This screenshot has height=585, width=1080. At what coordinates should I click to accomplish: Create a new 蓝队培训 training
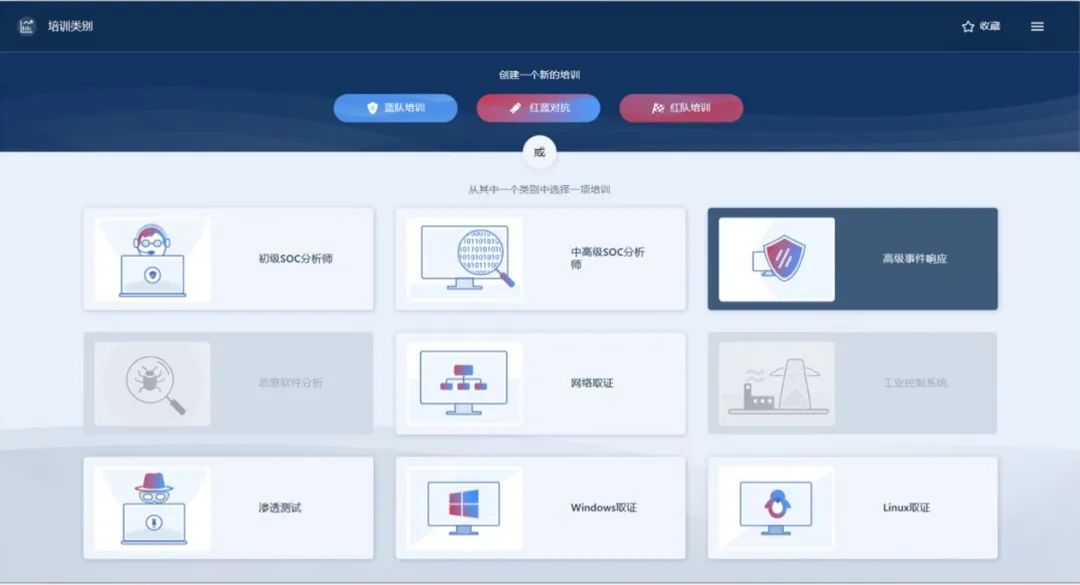(395, 108)
